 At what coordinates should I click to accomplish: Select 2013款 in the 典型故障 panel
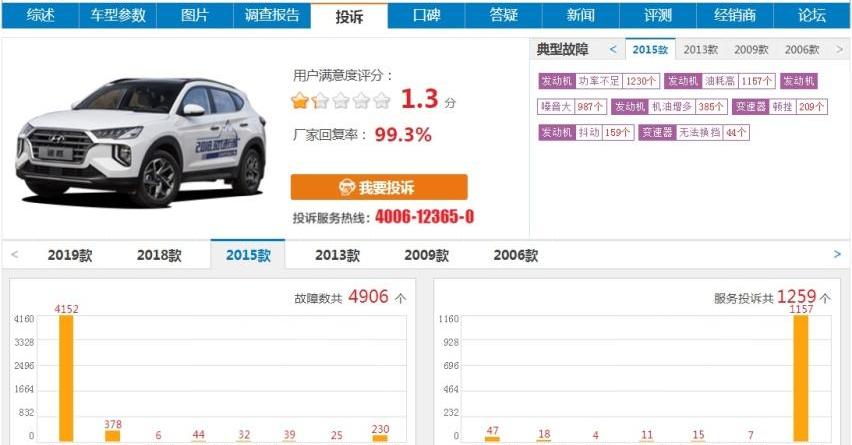(x=701, y=49)
